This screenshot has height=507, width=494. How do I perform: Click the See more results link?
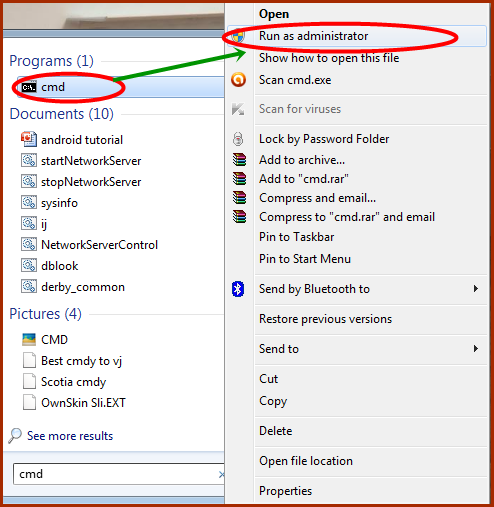click(70, 436)
